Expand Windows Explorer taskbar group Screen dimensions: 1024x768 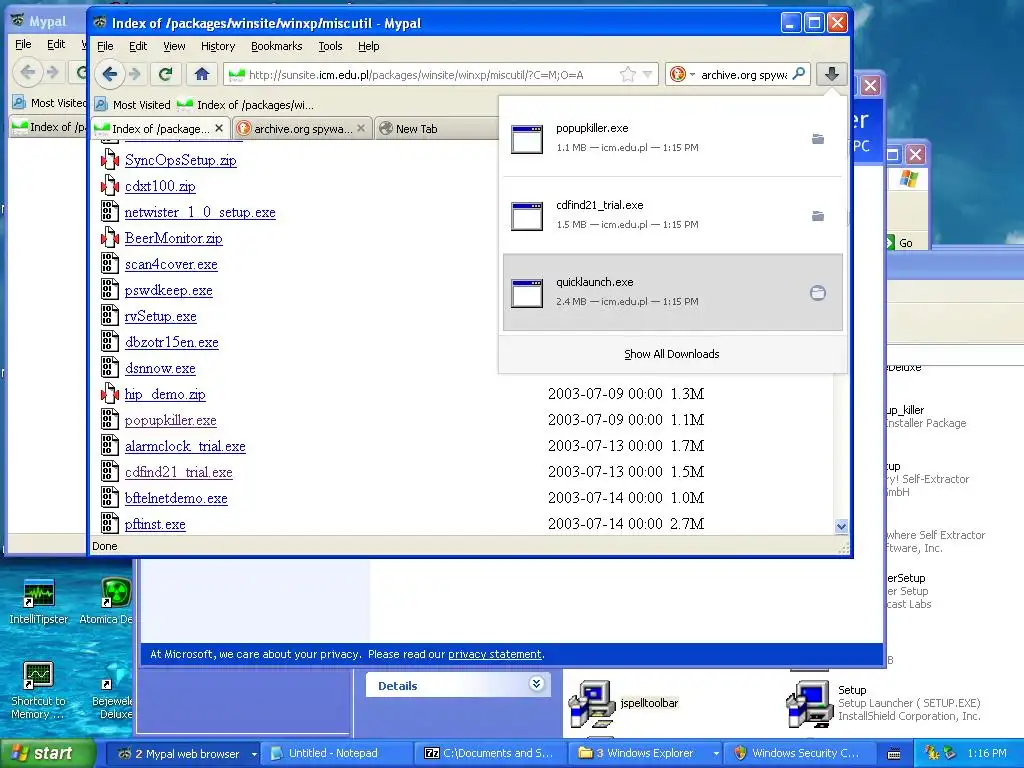(716, 754)
